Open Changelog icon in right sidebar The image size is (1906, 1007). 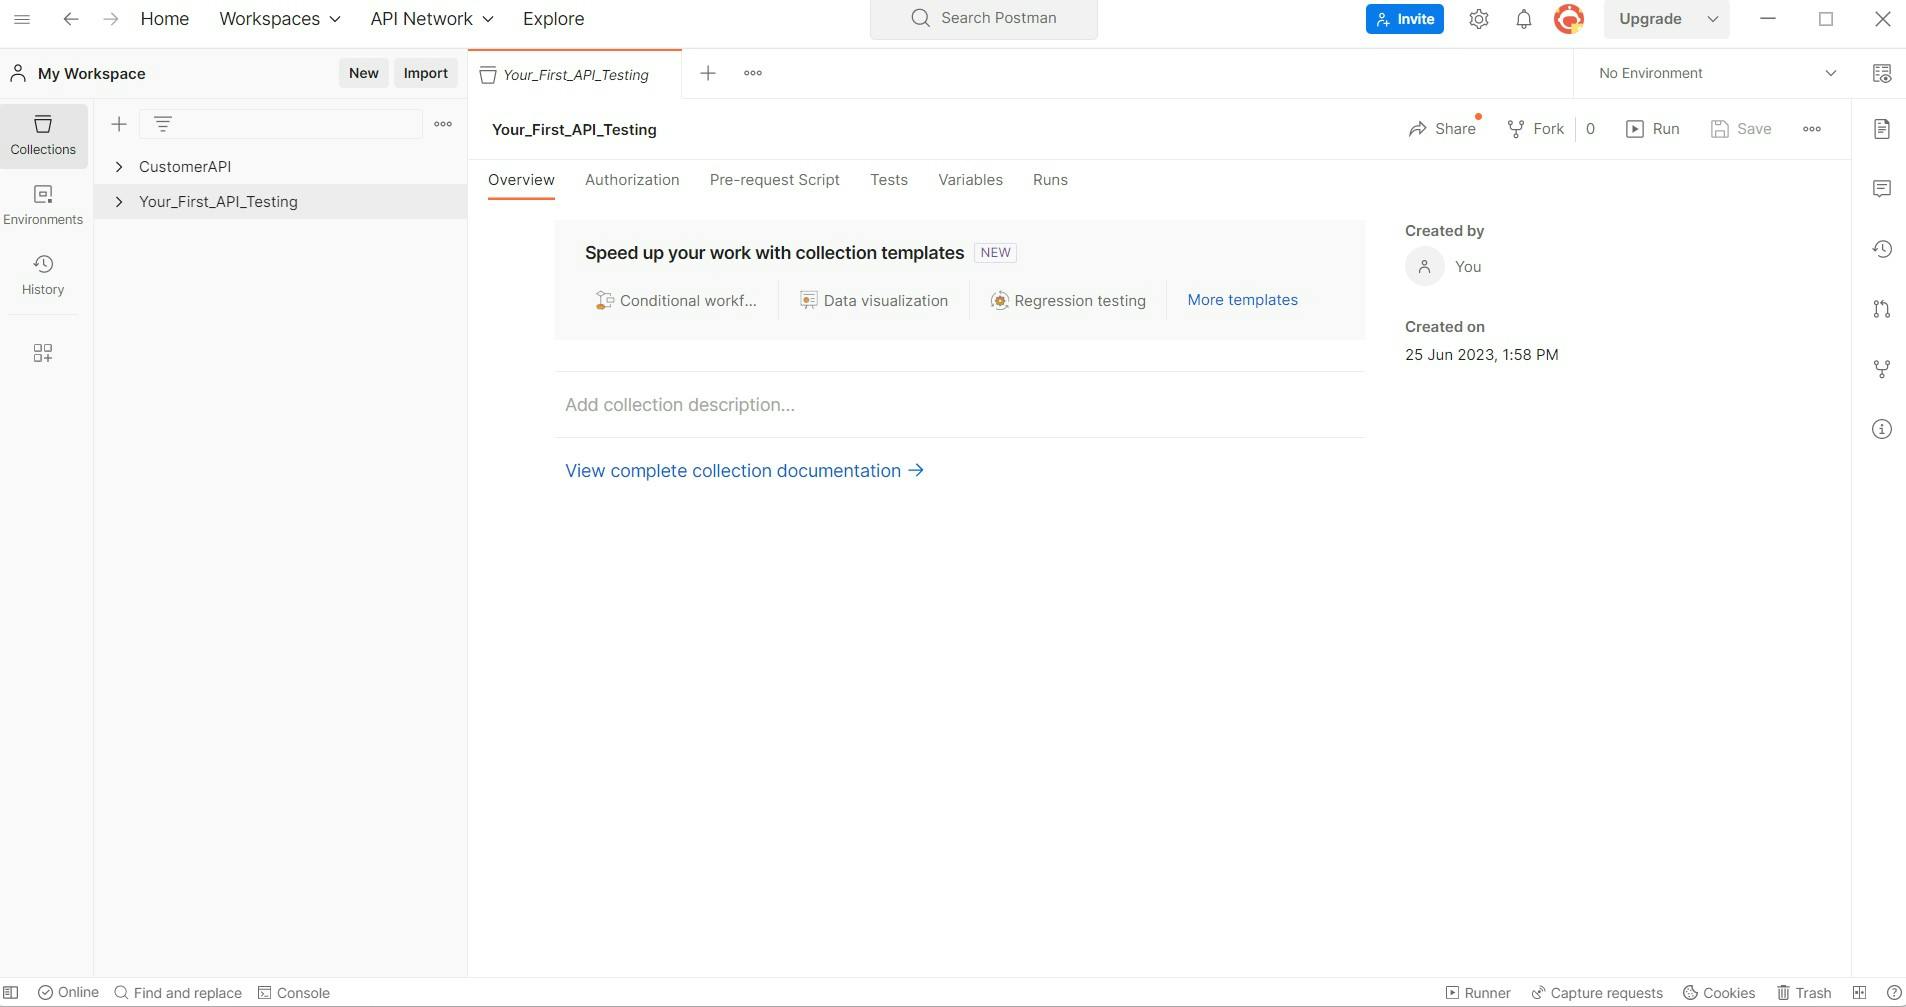point(1882,249)
